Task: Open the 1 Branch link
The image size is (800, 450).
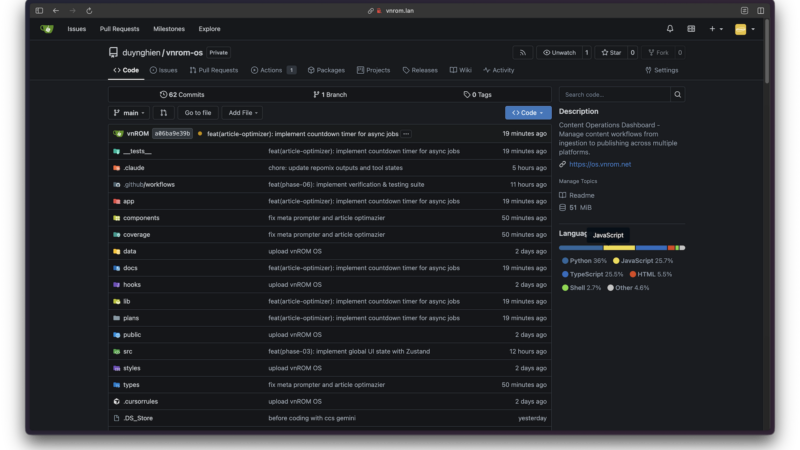Action: pyautogui.click(x=330, y=94)
